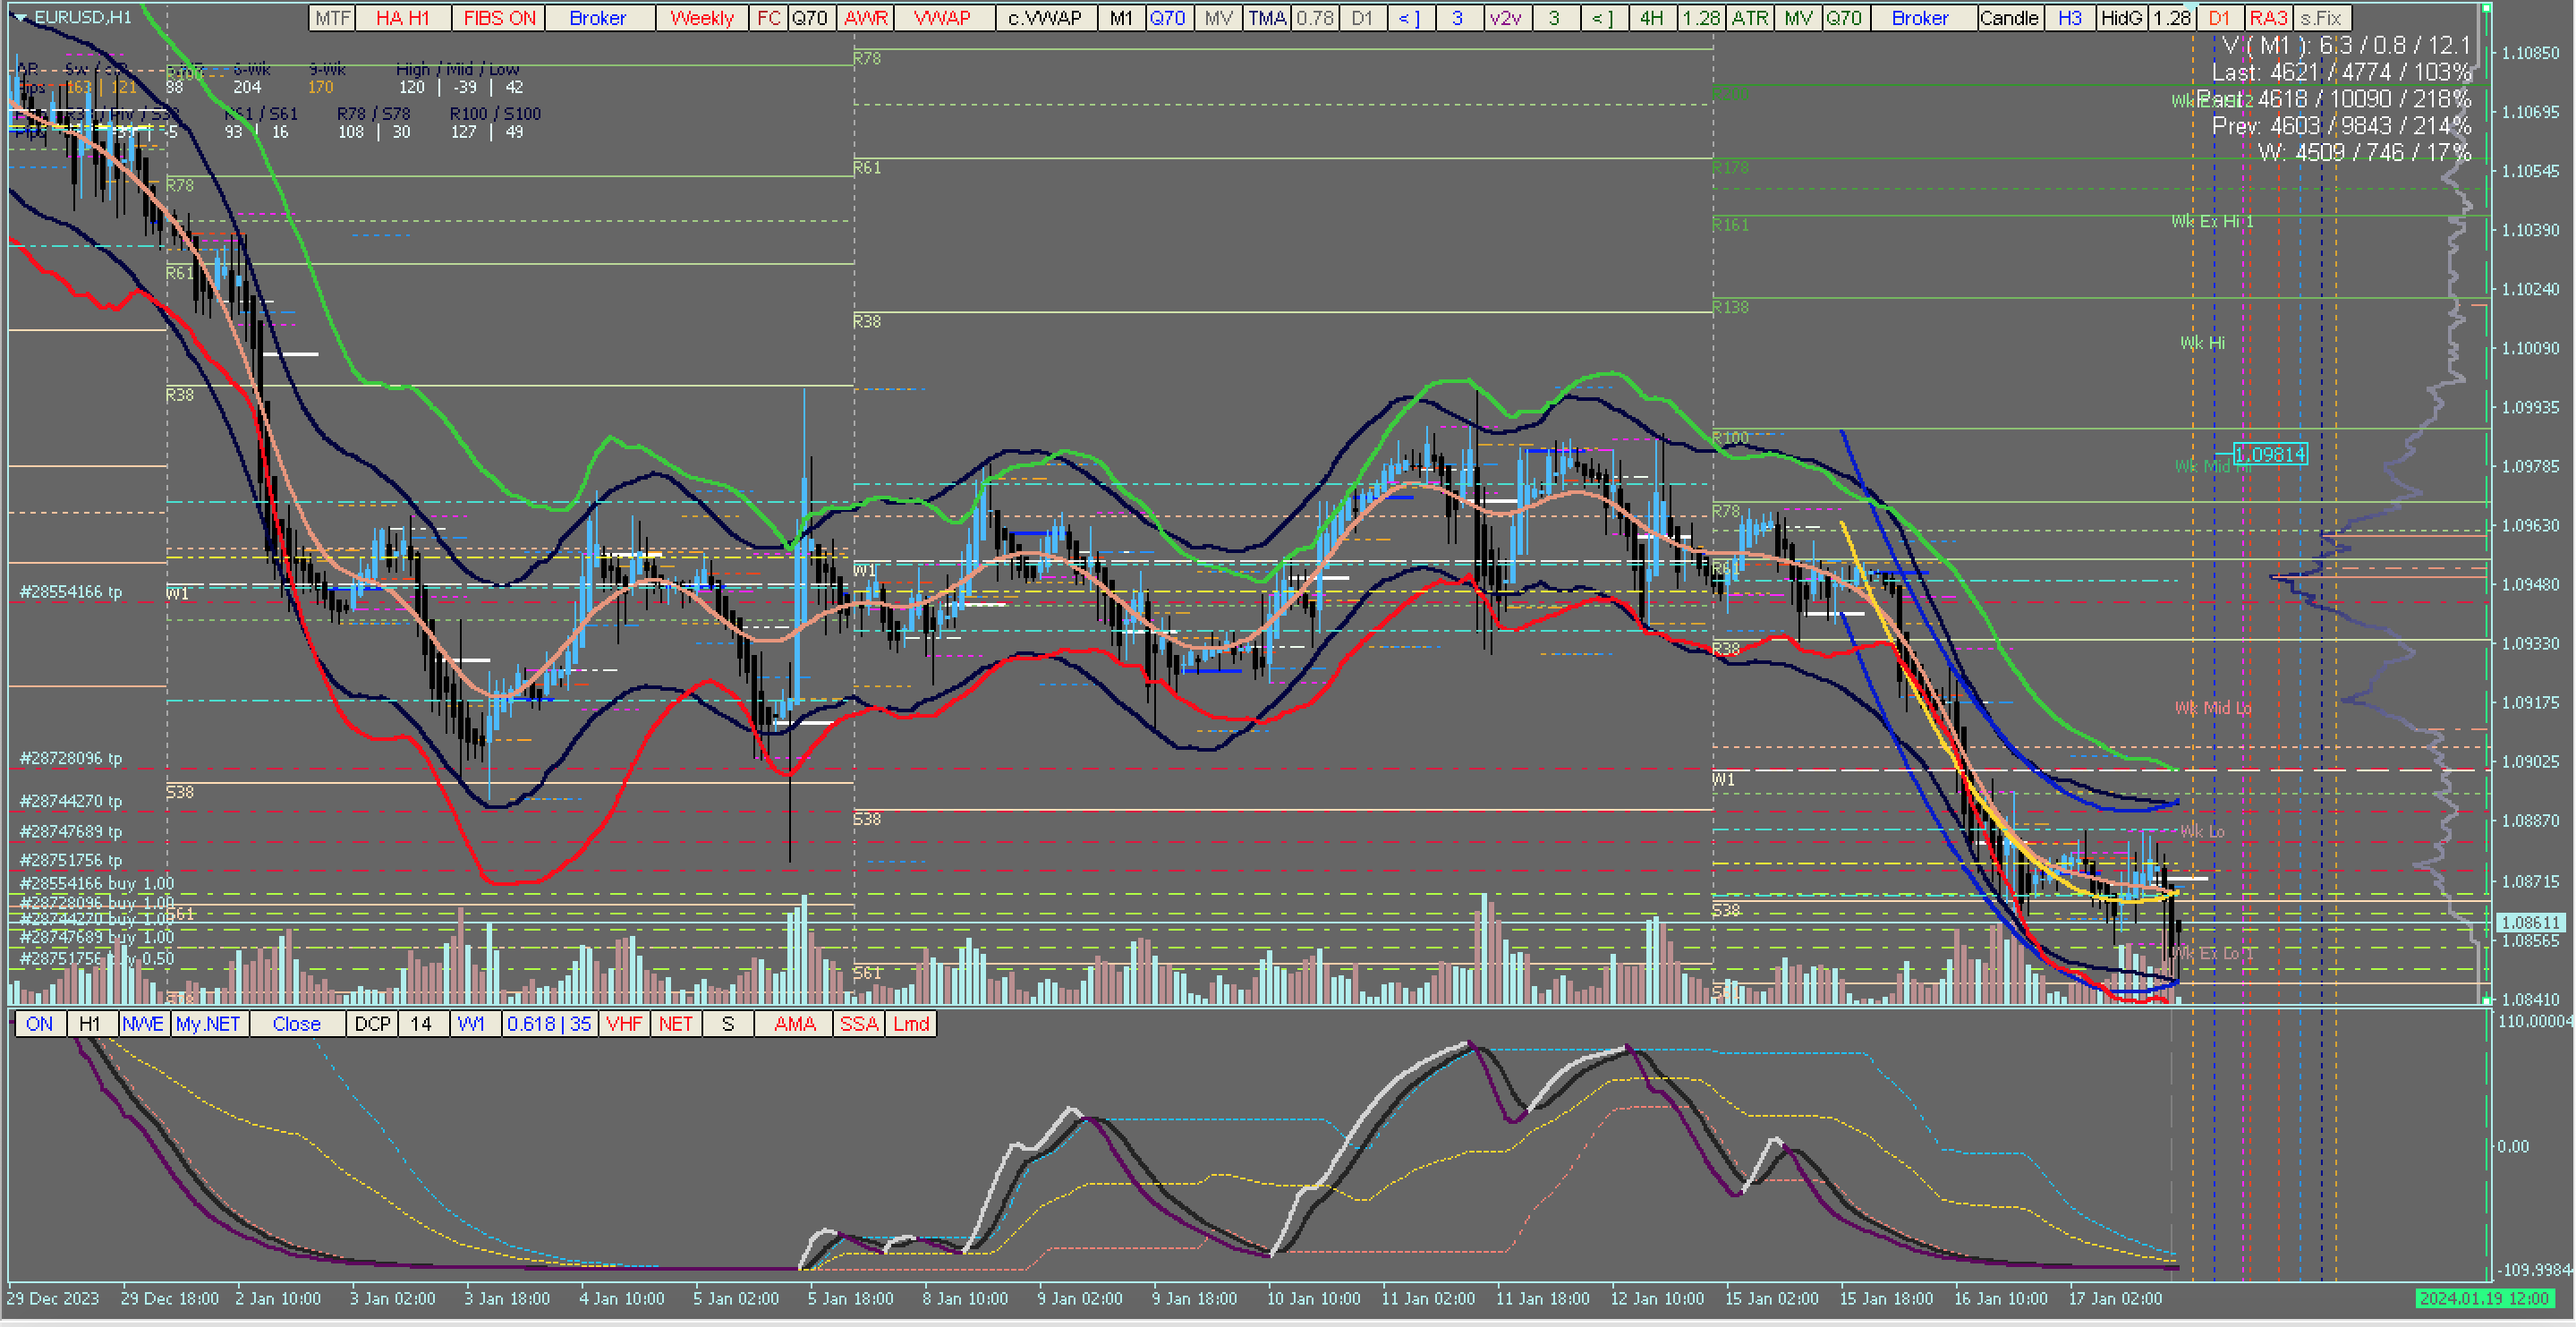
Task: Select the Candle toolbar button
Action: 2009,18
